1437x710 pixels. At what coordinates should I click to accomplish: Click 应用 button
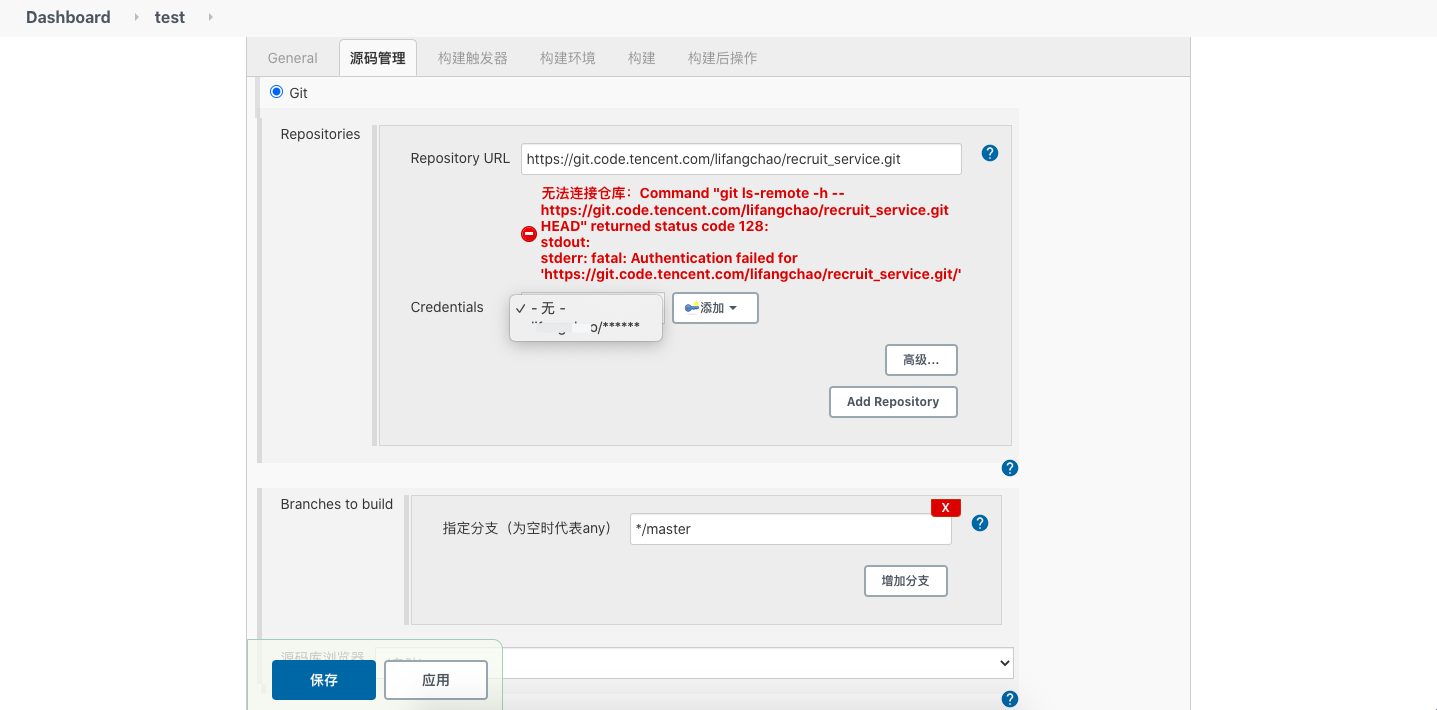(x=436, y=680)
